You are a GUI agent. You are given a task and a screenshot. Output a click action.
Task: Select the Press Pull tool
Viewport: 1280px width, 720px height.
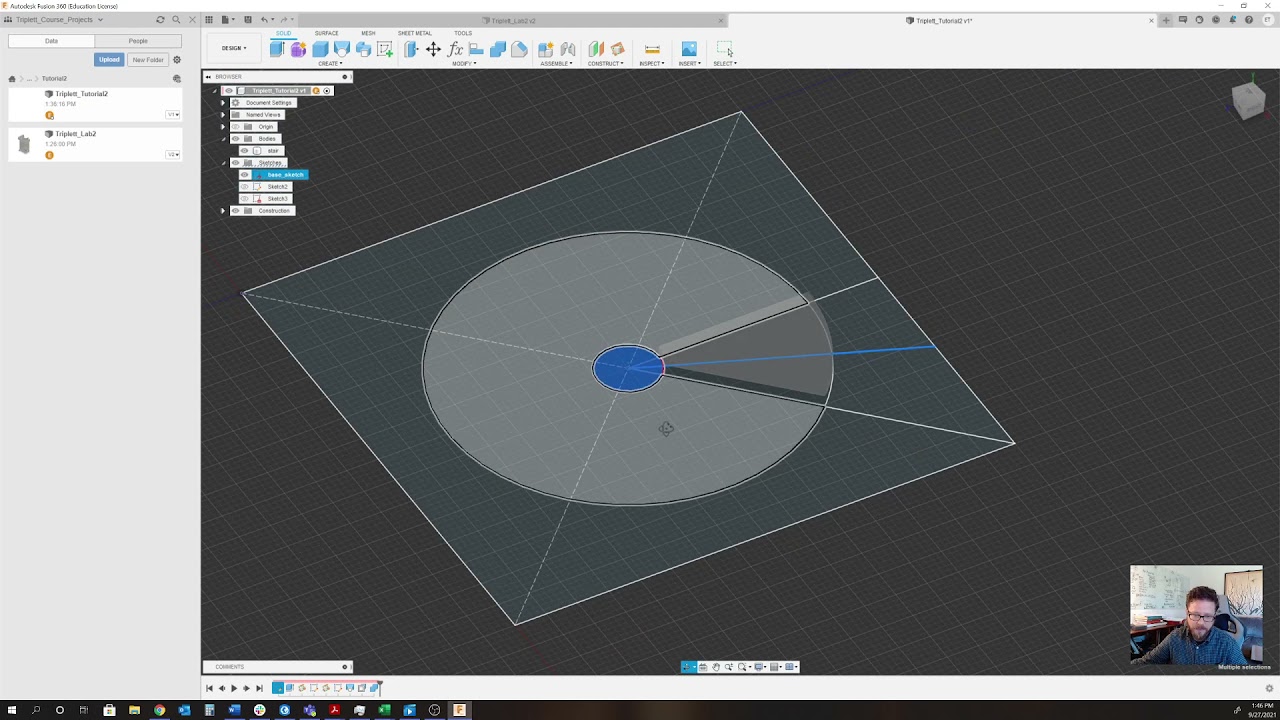click(411, 49)
